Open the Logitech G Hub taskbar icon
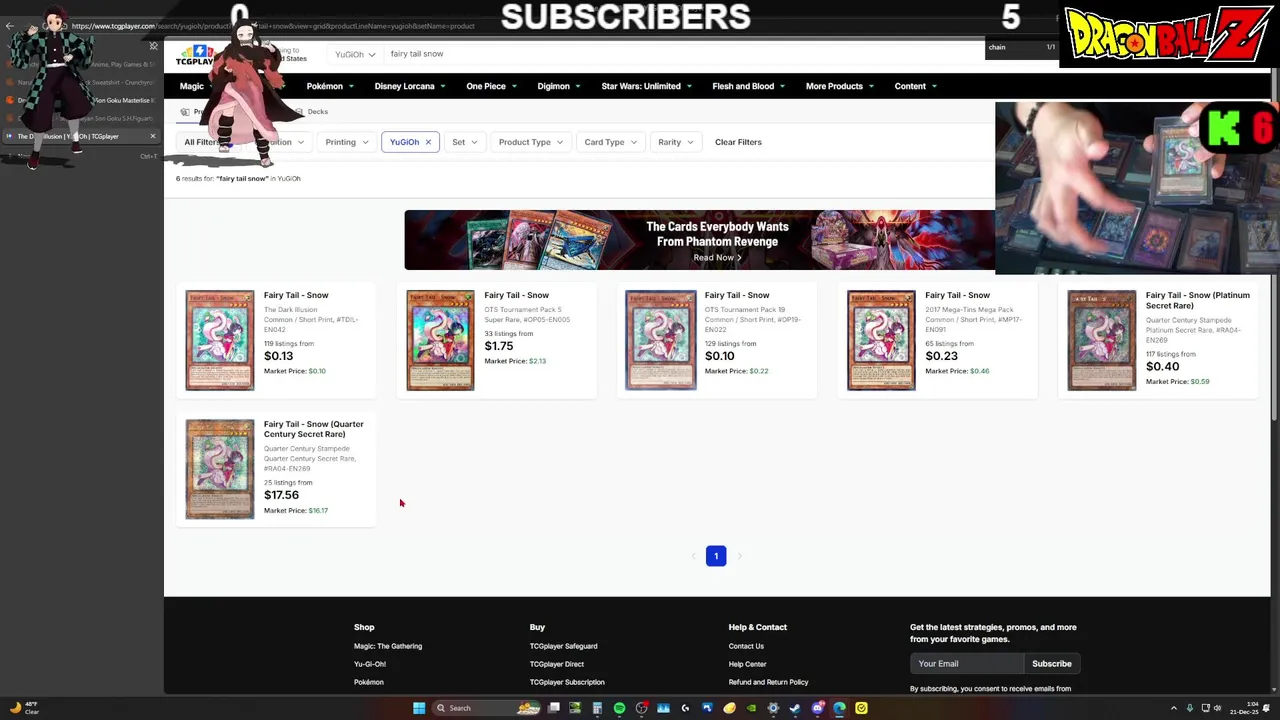 (685, 708)
